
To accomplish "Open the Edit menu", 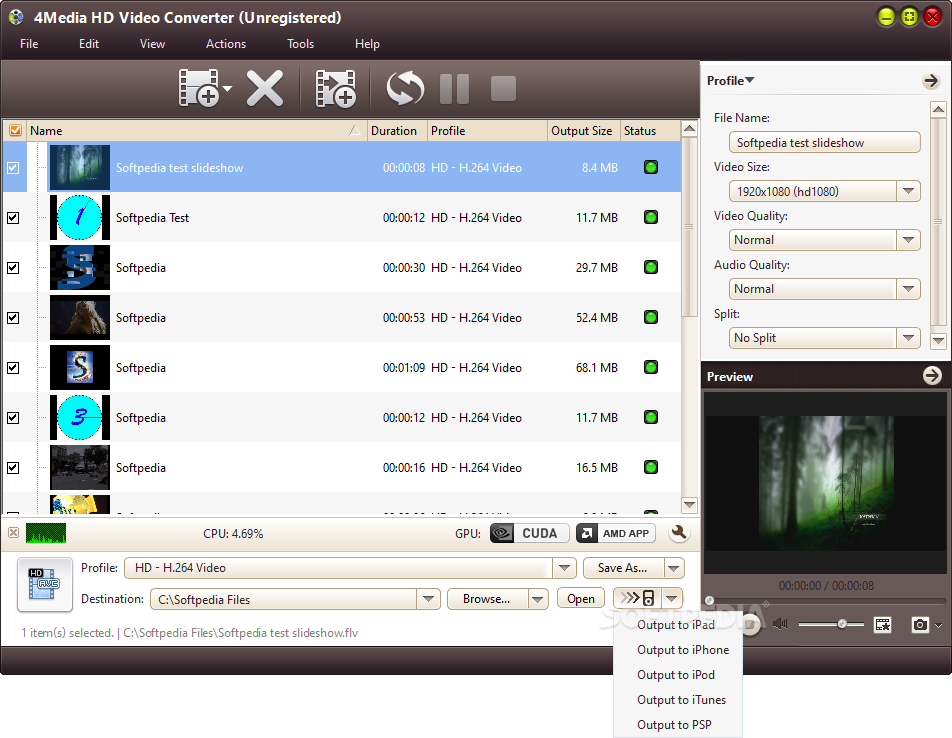I will pos(89,44).
